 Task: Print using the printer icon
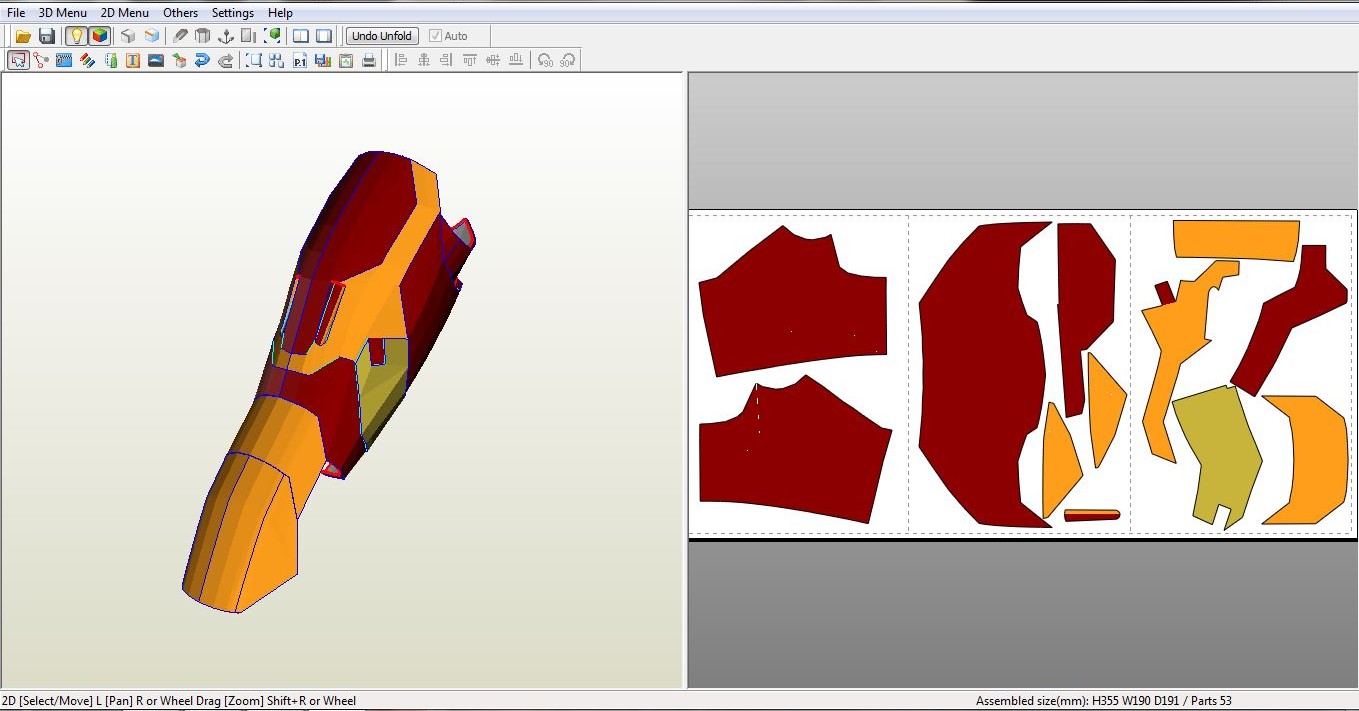369,60
